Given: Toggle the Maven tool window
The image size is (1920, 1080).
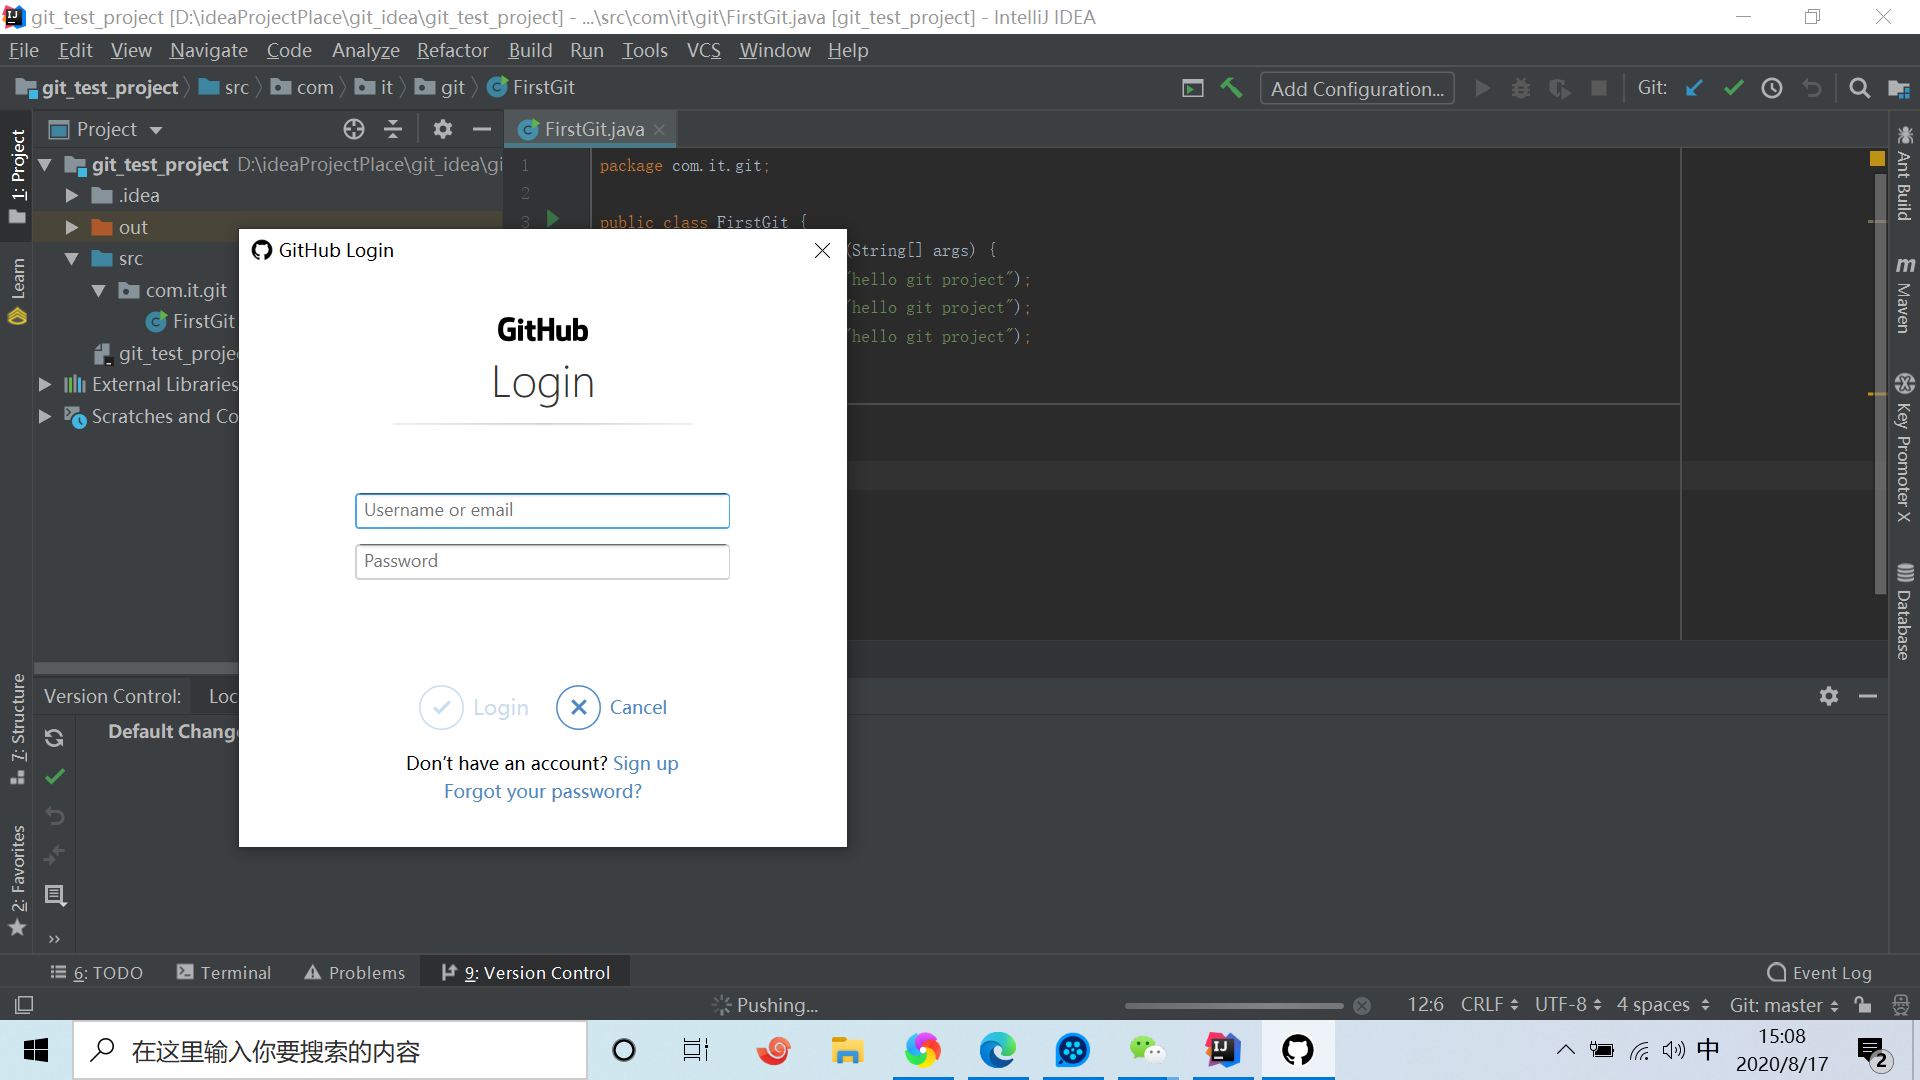Looking at the screenshot, I should click(x=1904, y=295).
